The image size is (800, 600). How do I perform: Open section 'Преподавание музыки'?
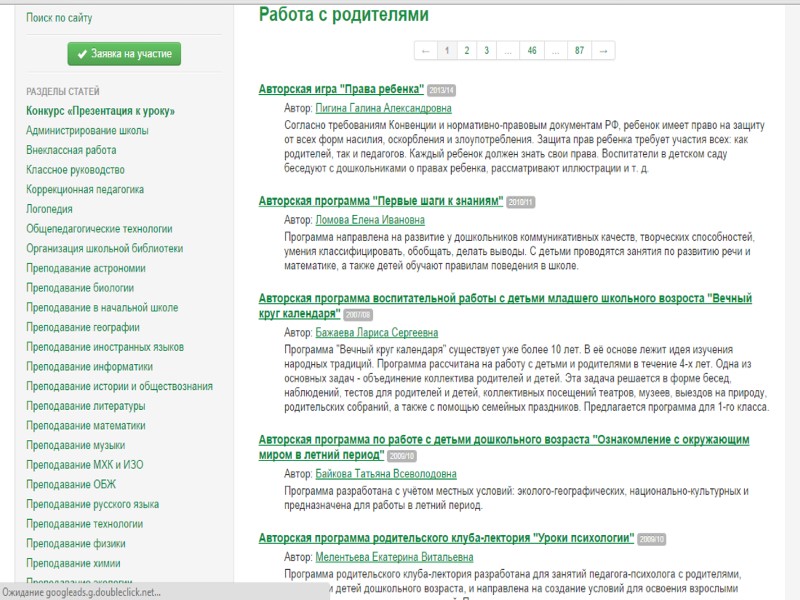coord(76,445)
